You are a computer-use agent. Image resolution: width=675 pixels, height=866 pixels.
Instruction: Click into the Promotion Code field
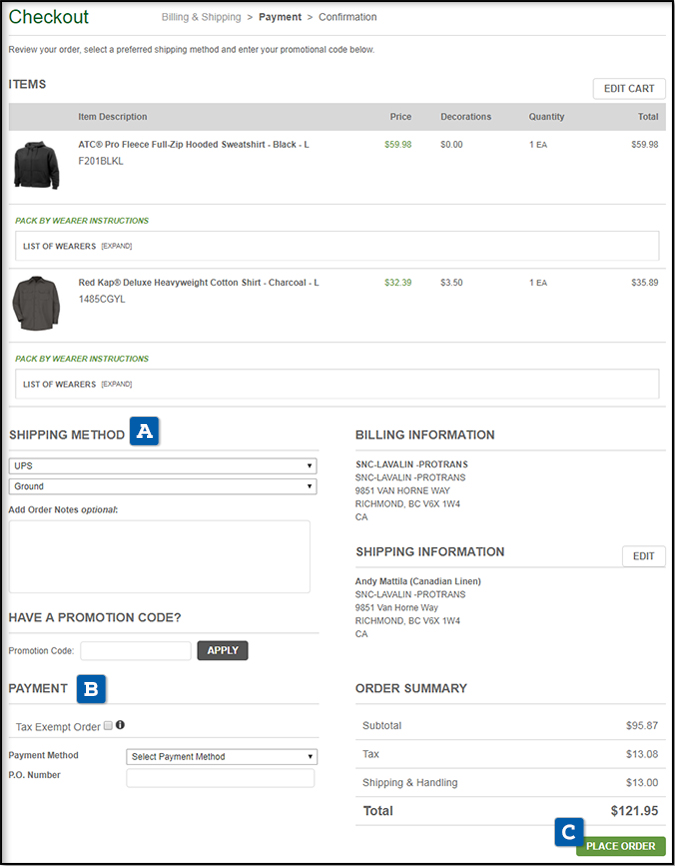pyautogui.click(x=135, y=651)
